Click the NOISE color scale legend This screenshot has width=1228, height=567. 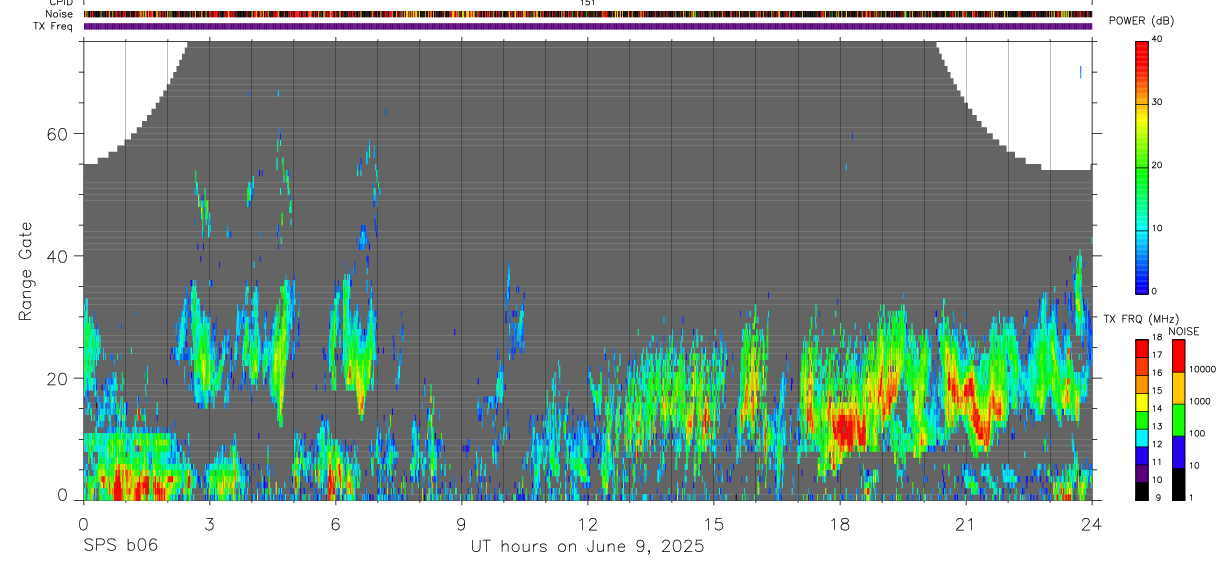[x=1178, y=420]
